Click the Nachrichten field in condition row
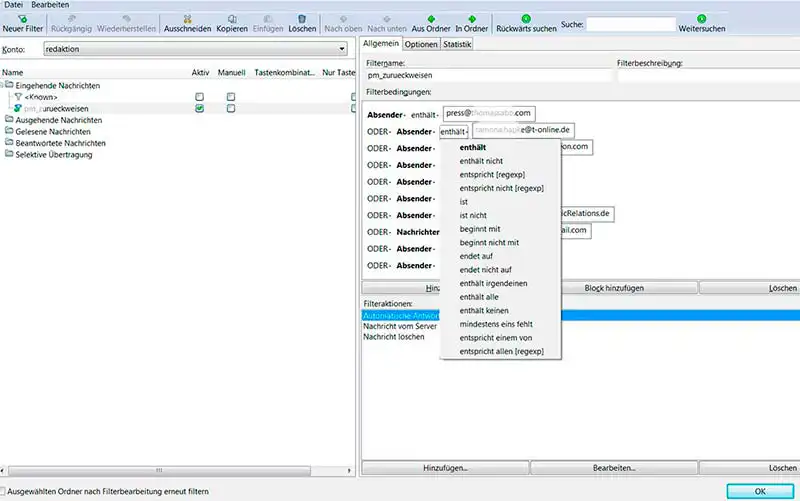Screen dimensions: 800x501 pyautogui.click(x=418, y=232)
